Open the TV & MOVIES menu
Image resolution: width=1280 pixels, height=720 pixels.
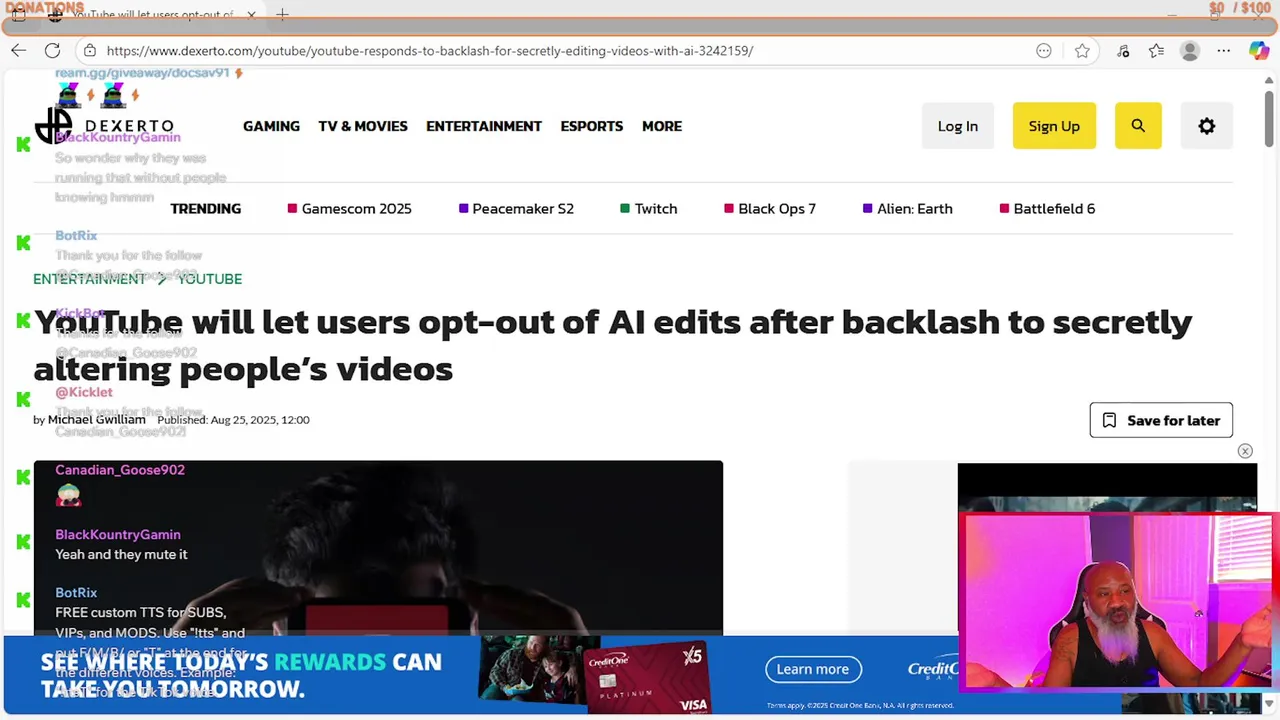click(363, 126)
